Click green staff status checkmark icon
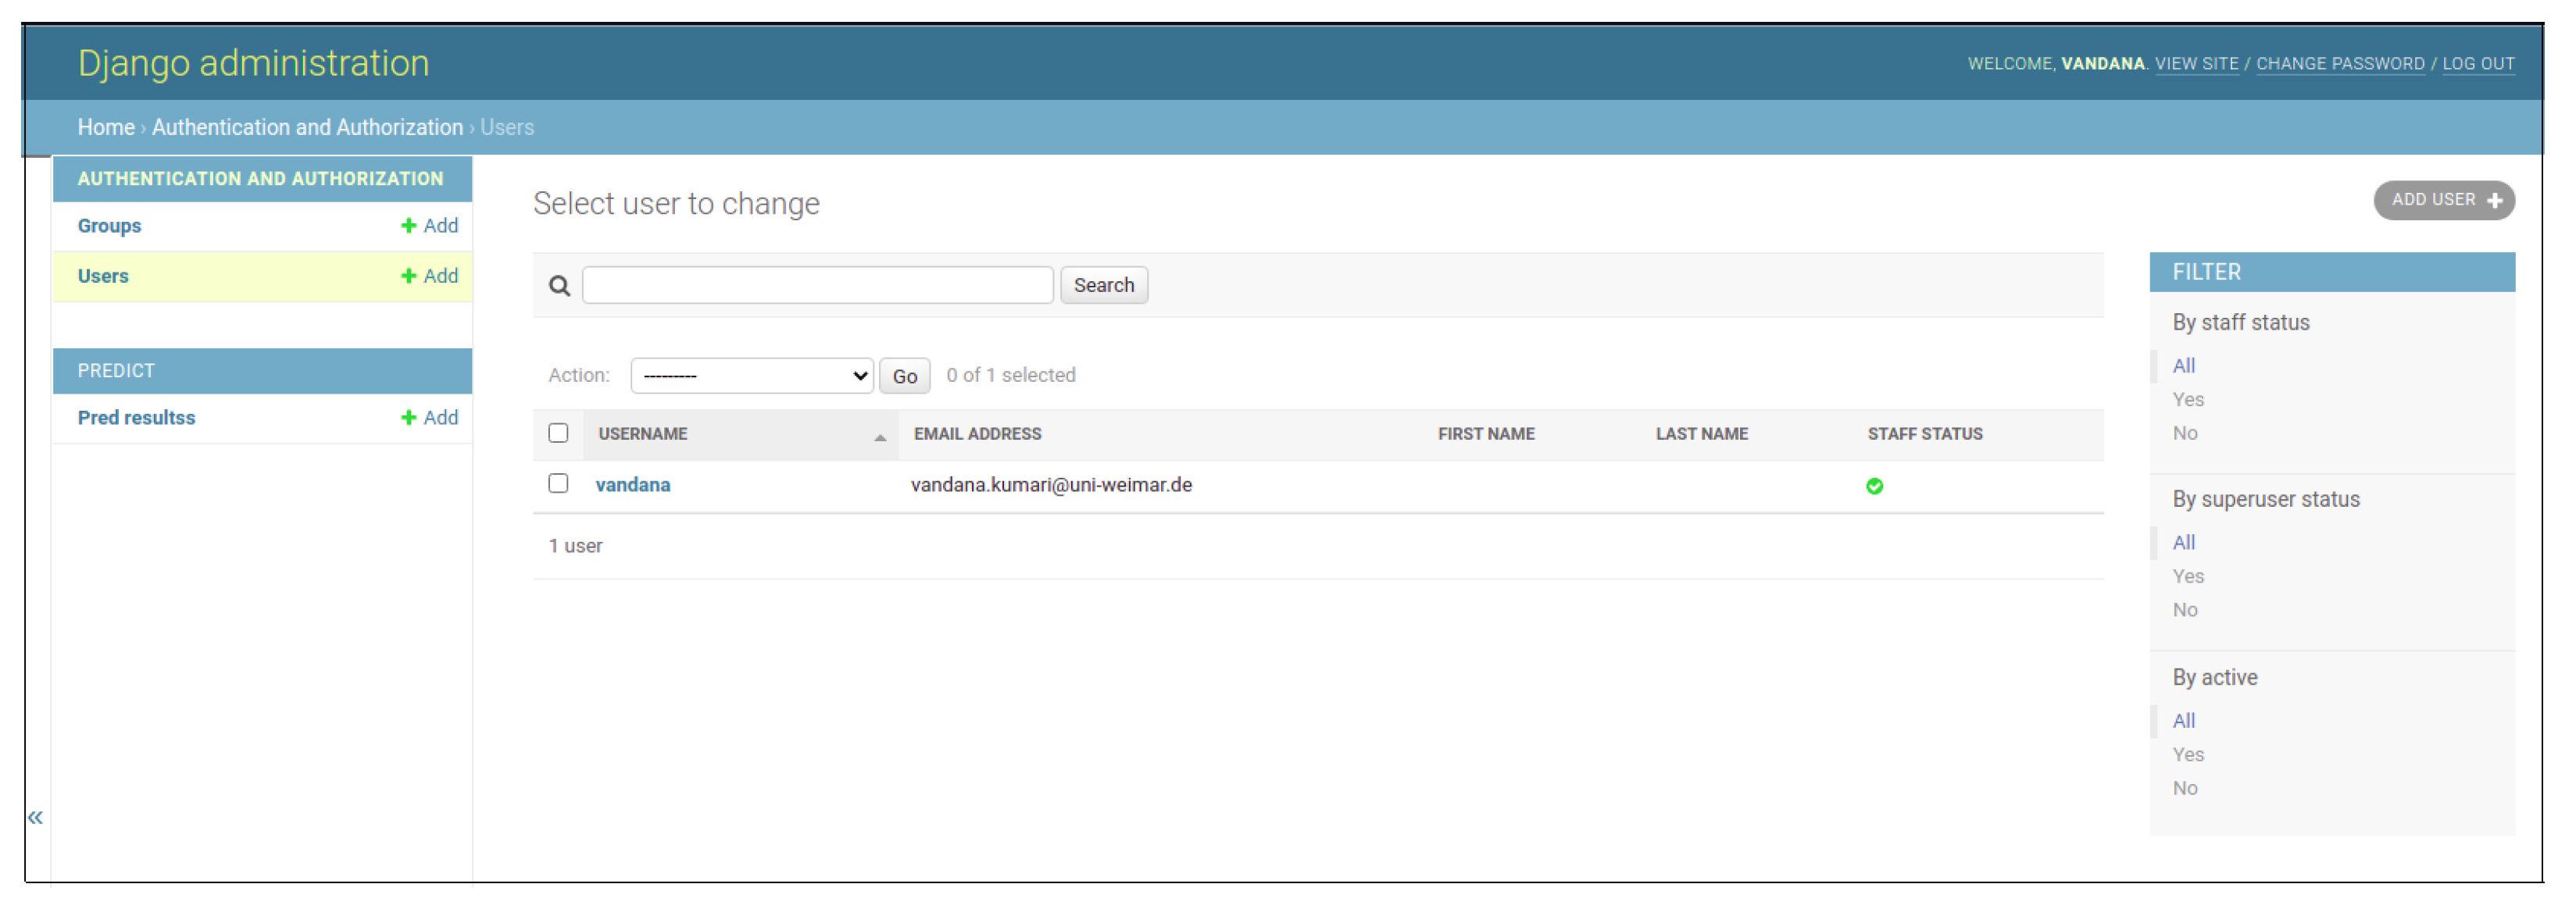The image size is (2576, 909). pos(1874,486)
